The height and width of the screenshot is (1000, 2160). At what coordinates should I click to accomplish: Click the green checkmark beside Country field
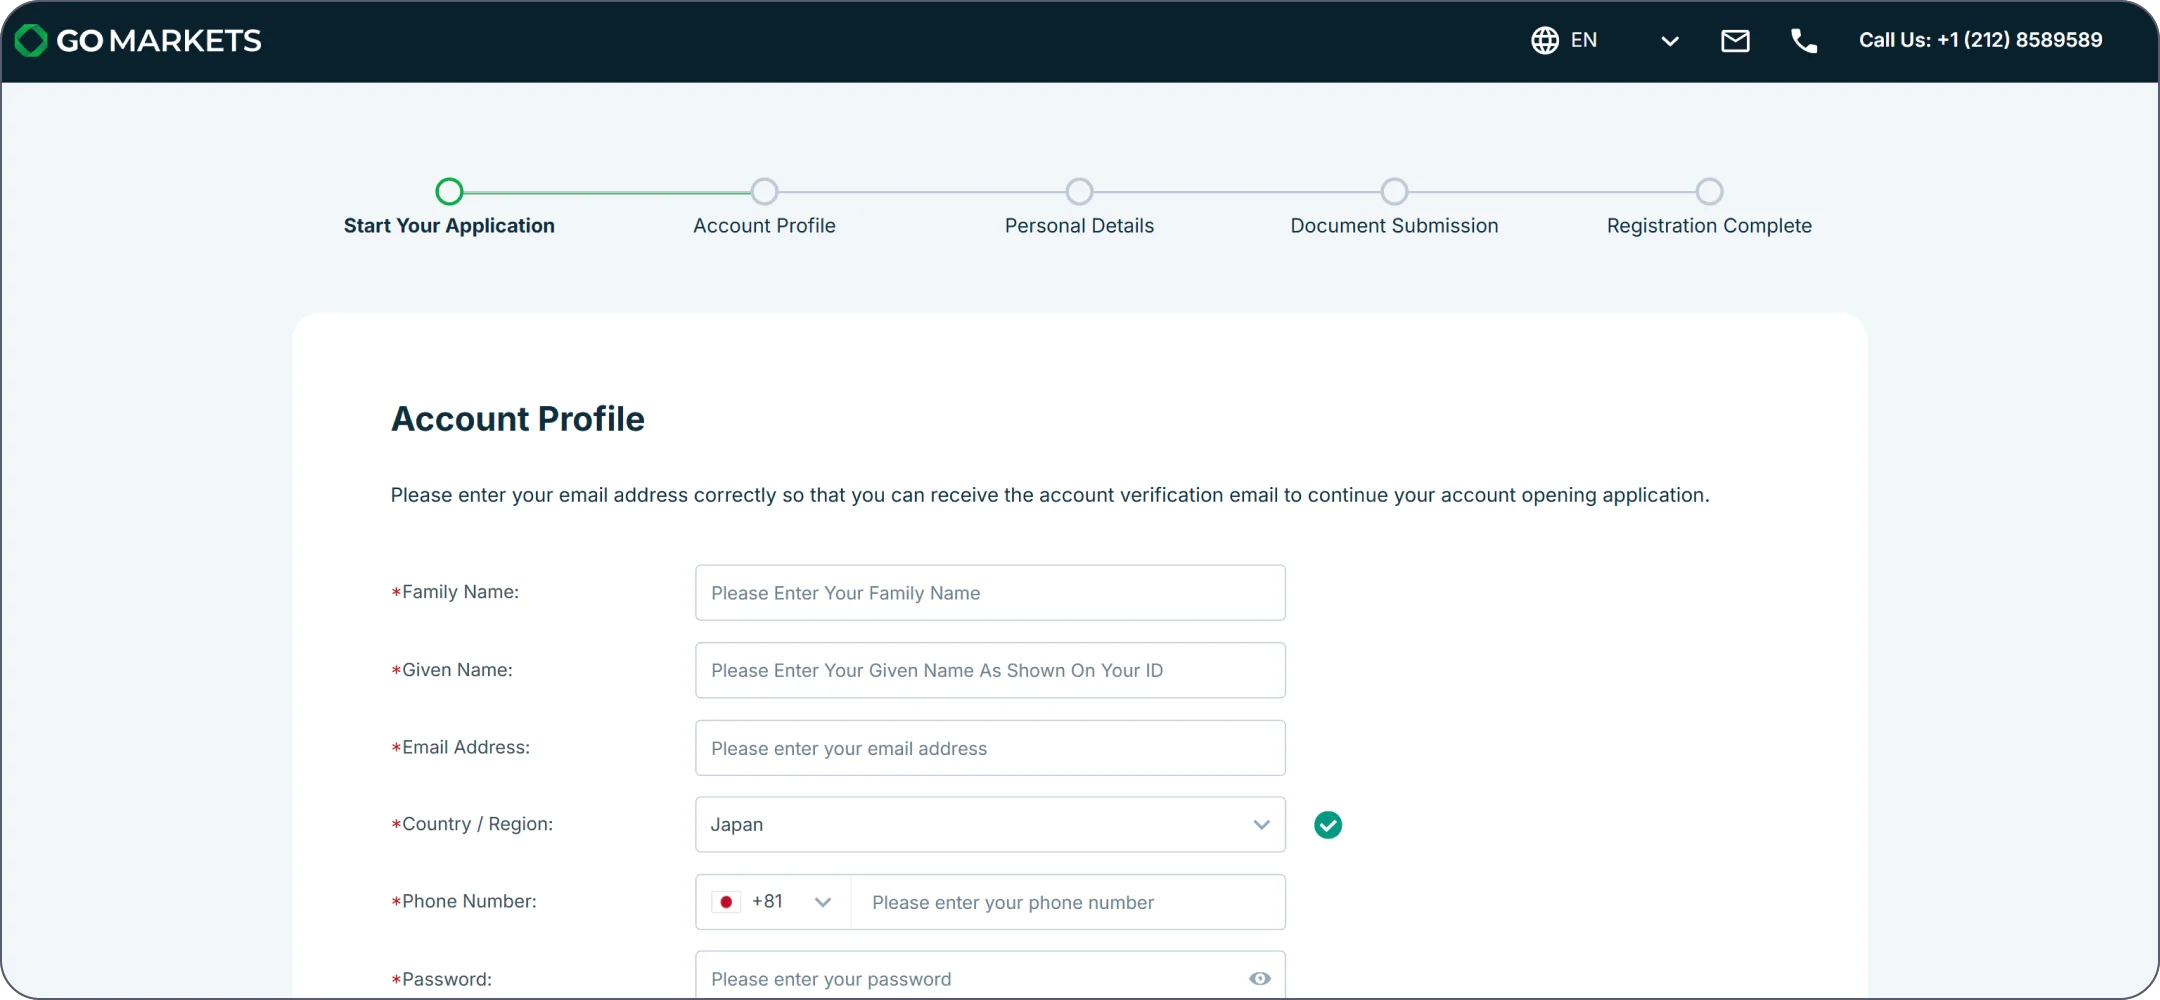[x=1327, y=825]
